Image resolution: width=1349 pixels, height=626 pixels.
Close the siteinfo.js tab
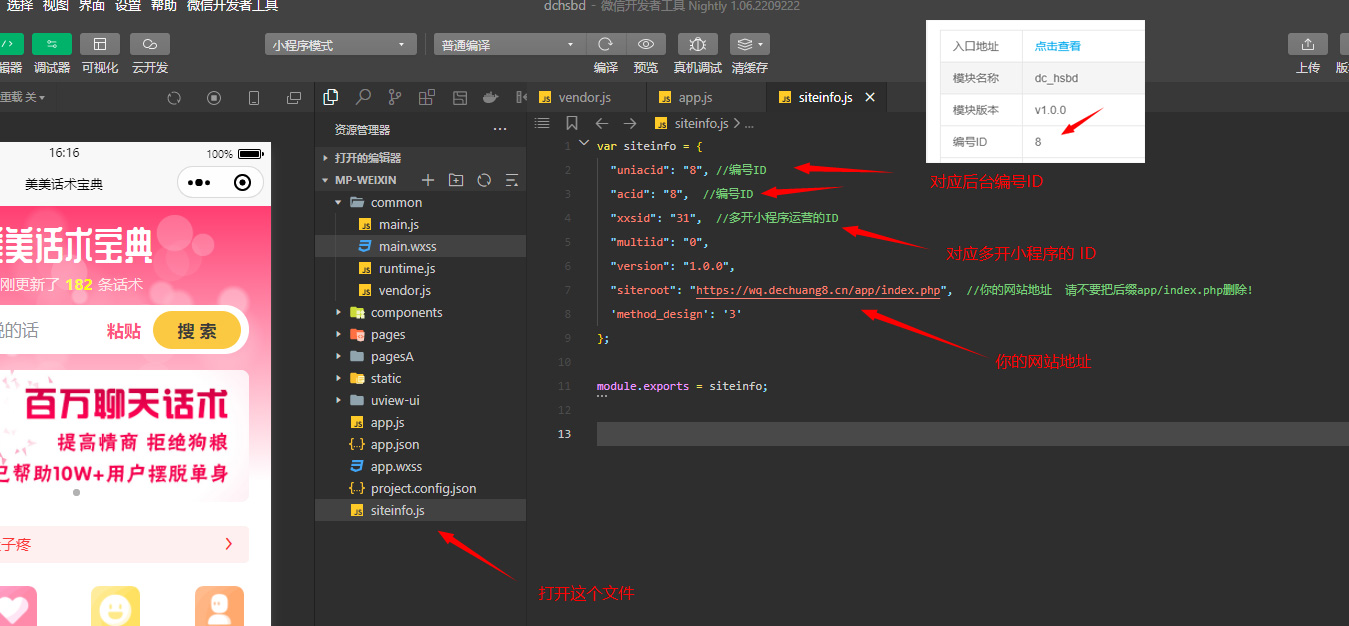point(870,97)
